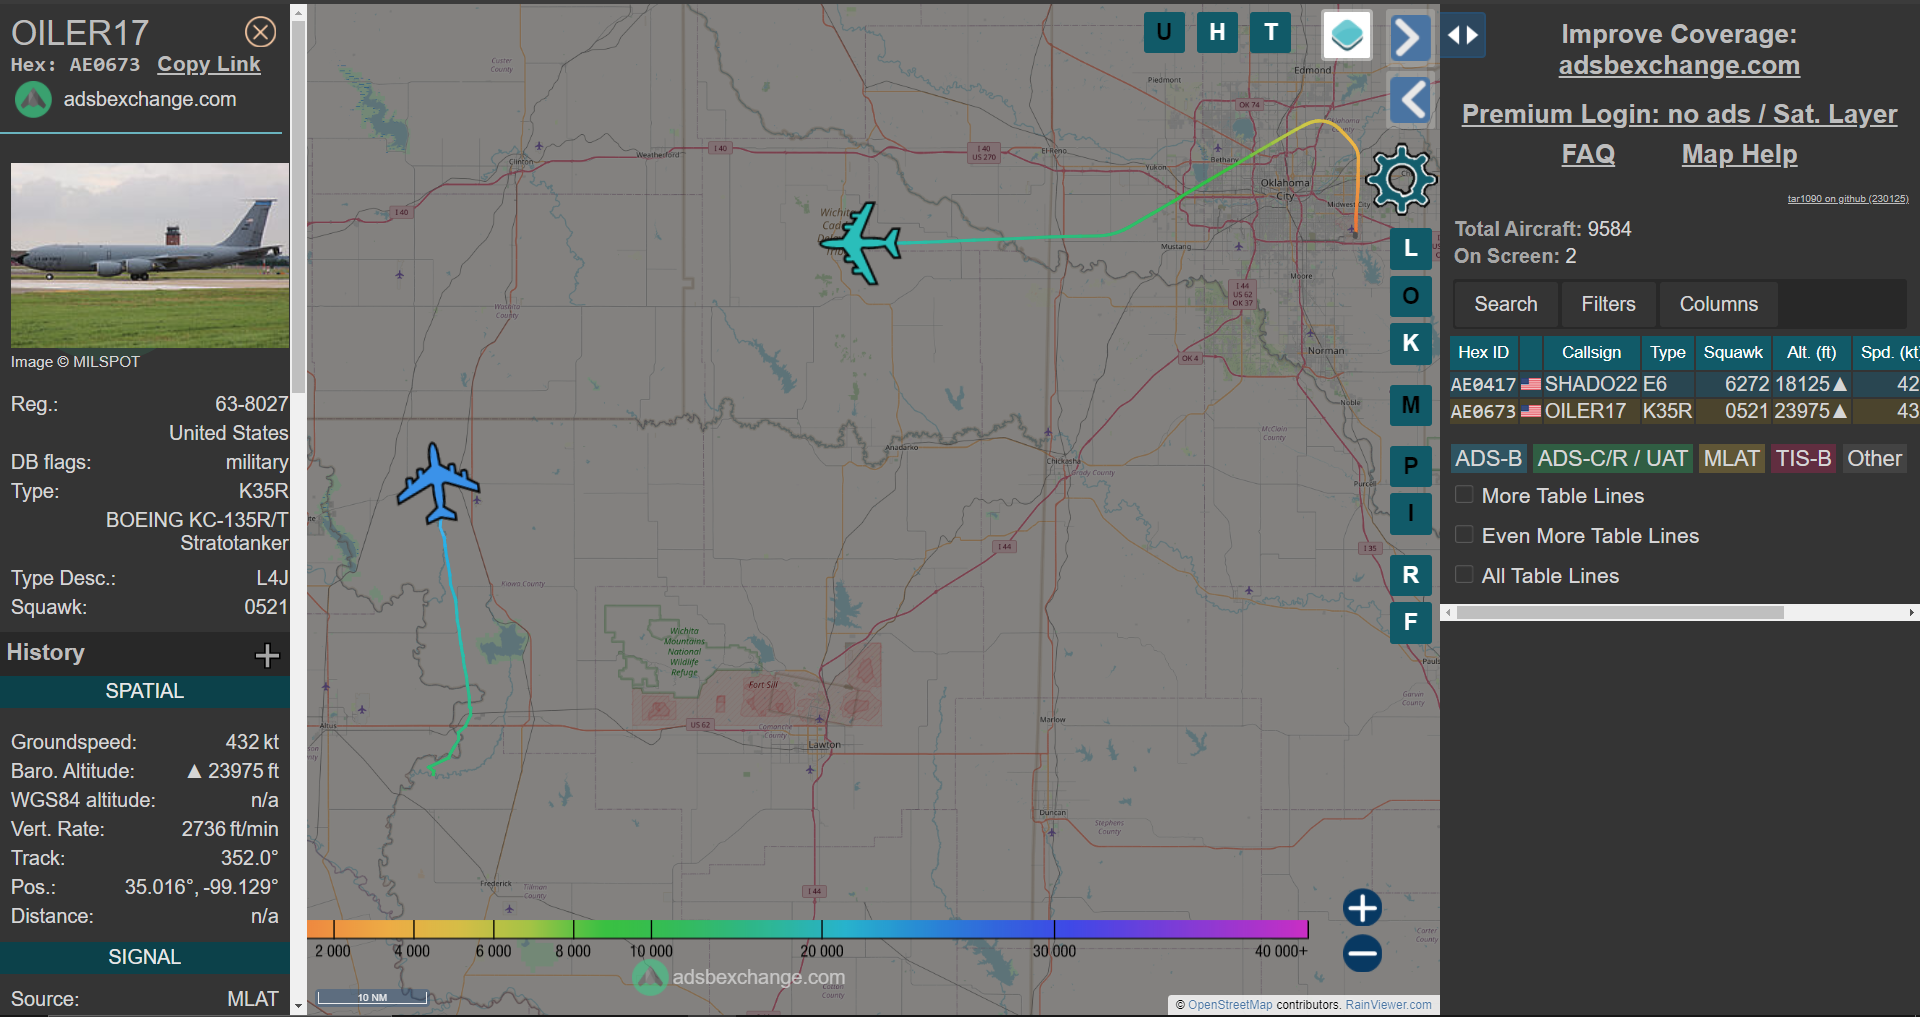Image resolution: width=1920 pixels, height=1017 pixels.
Task: Click the R map button
Action: (1411, 575)
